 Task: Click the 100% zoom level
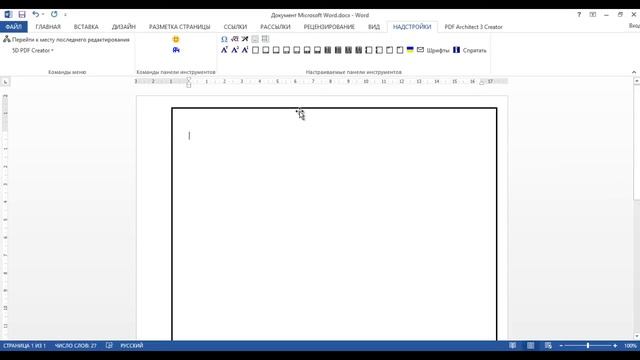click(x=630, y=346)
